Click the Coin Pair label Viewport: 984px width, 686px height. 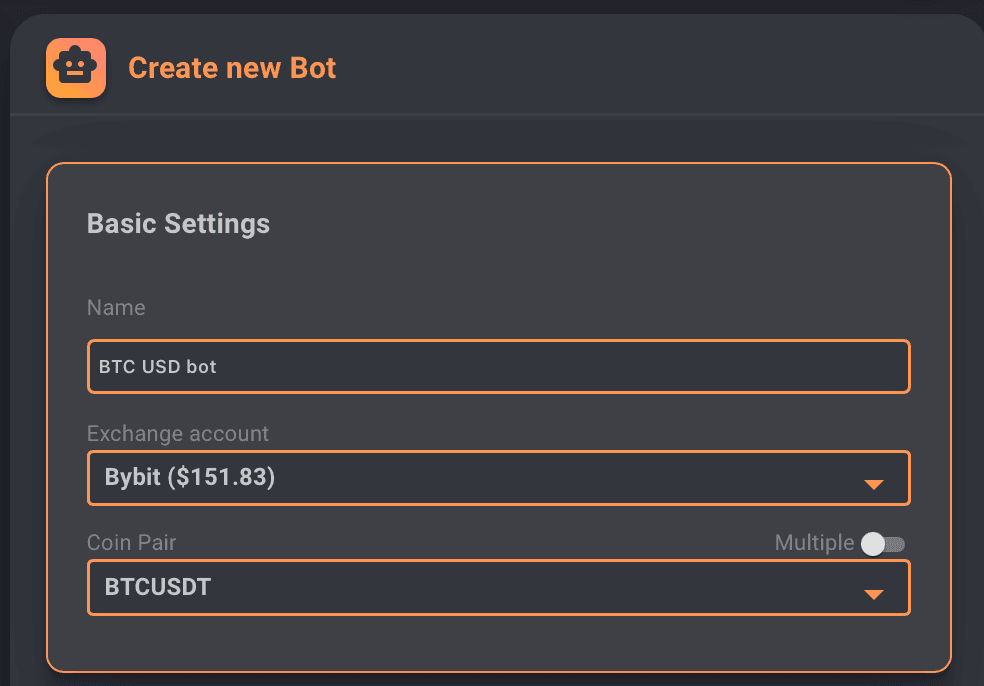coord(131,543)
